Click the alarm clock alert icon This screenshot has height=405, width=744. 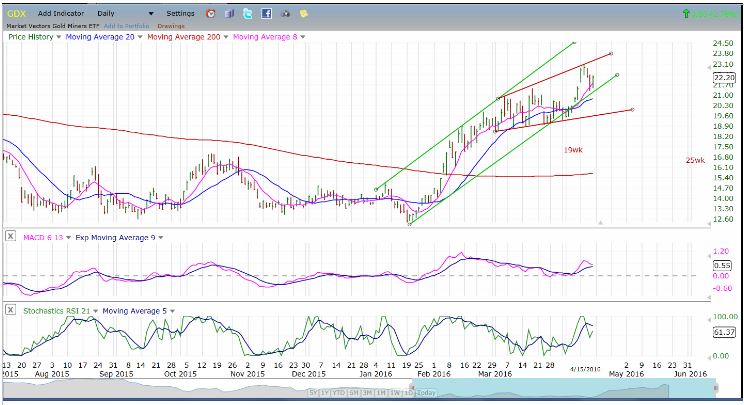(211, 14)
